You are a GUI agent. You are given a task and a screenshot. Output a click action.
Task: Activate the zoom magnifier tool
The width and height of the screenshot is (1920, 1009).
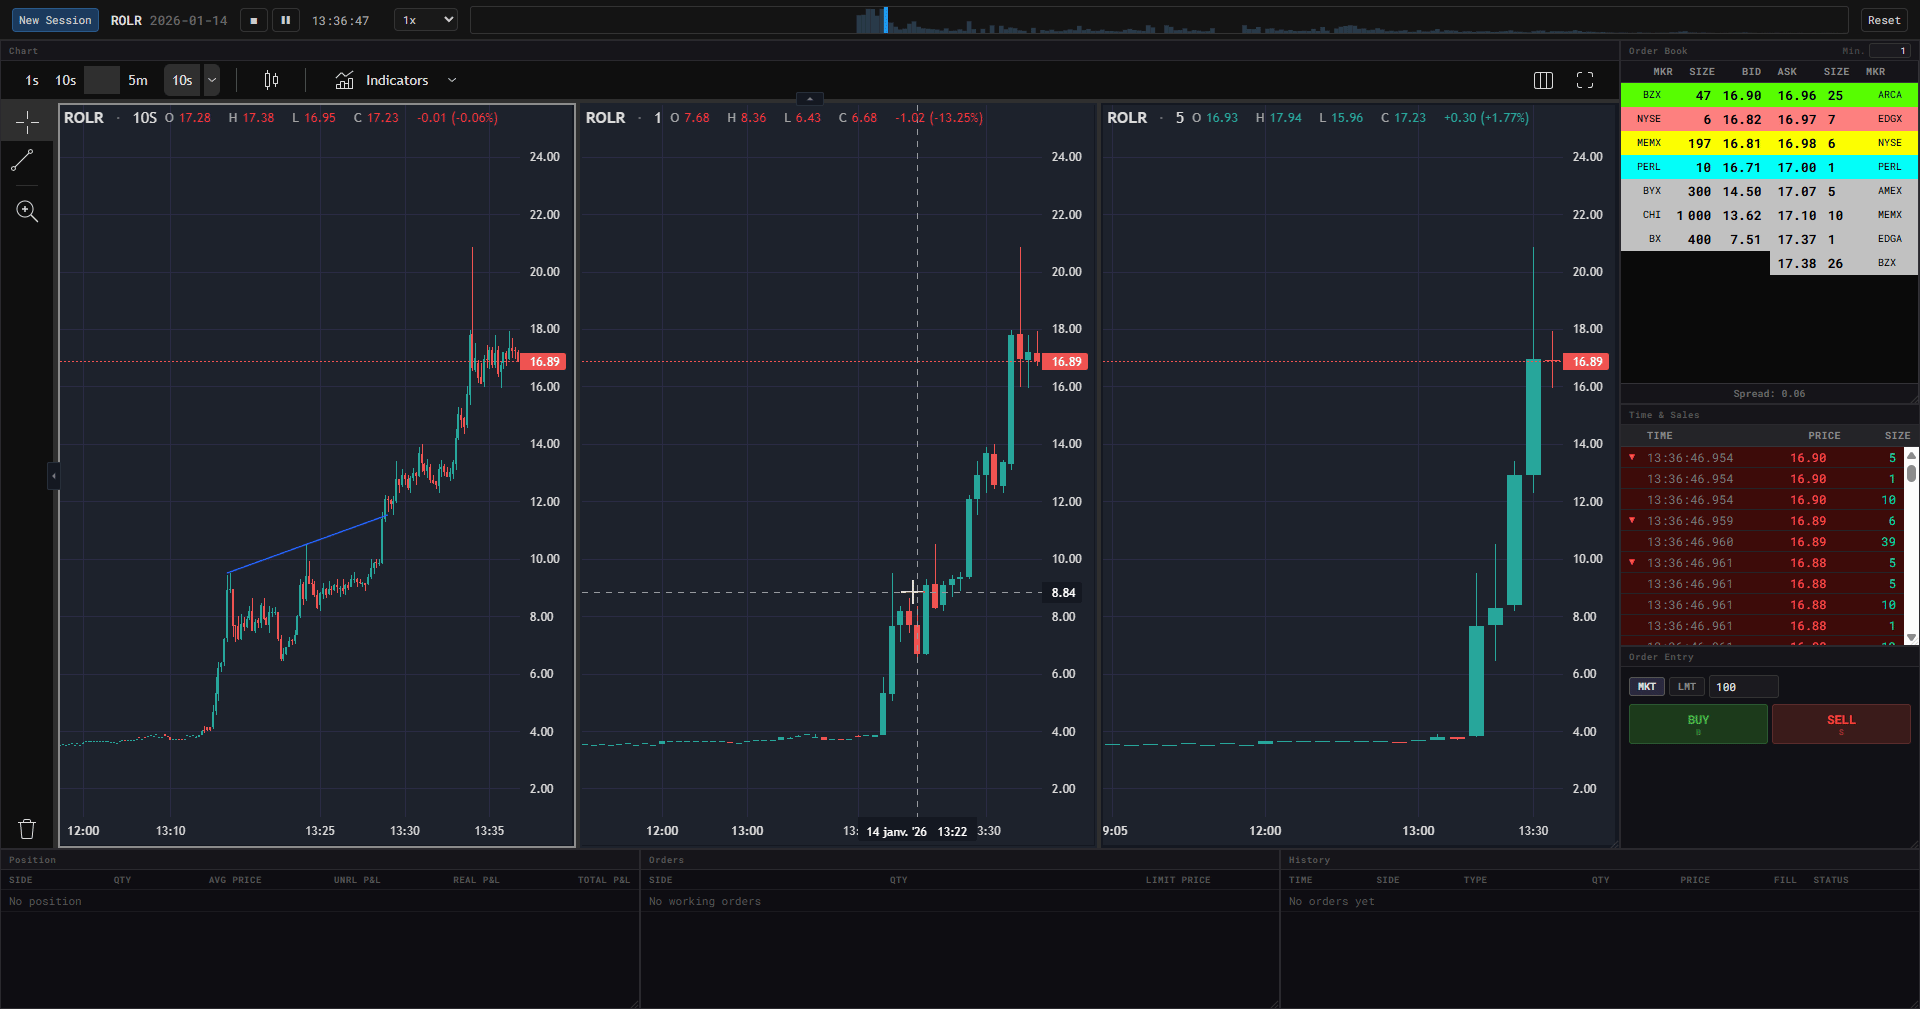pos(26,211)
